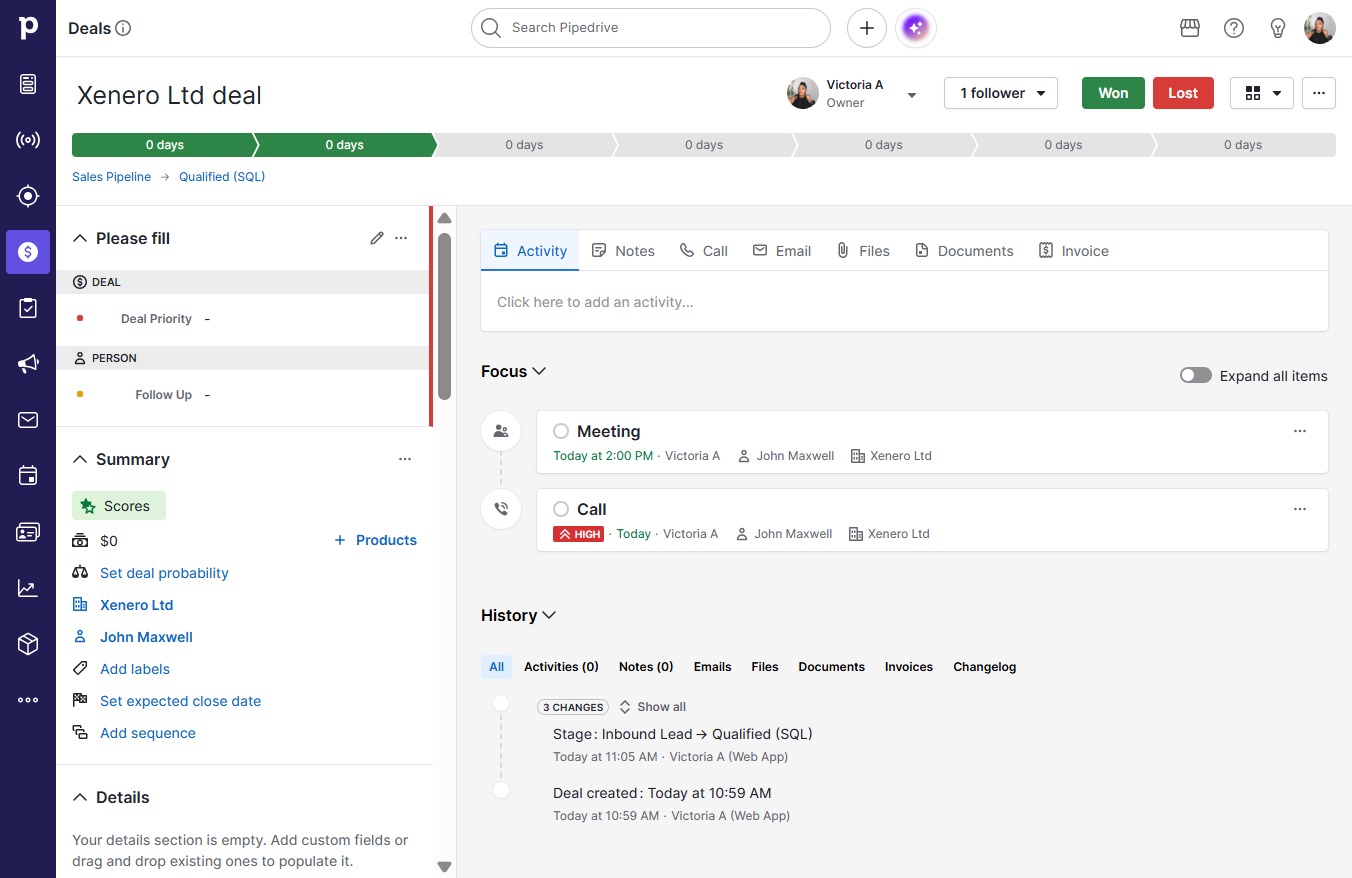Switch to the Email tab
This screenshot has width=1352, height=878.
(782, 251)
